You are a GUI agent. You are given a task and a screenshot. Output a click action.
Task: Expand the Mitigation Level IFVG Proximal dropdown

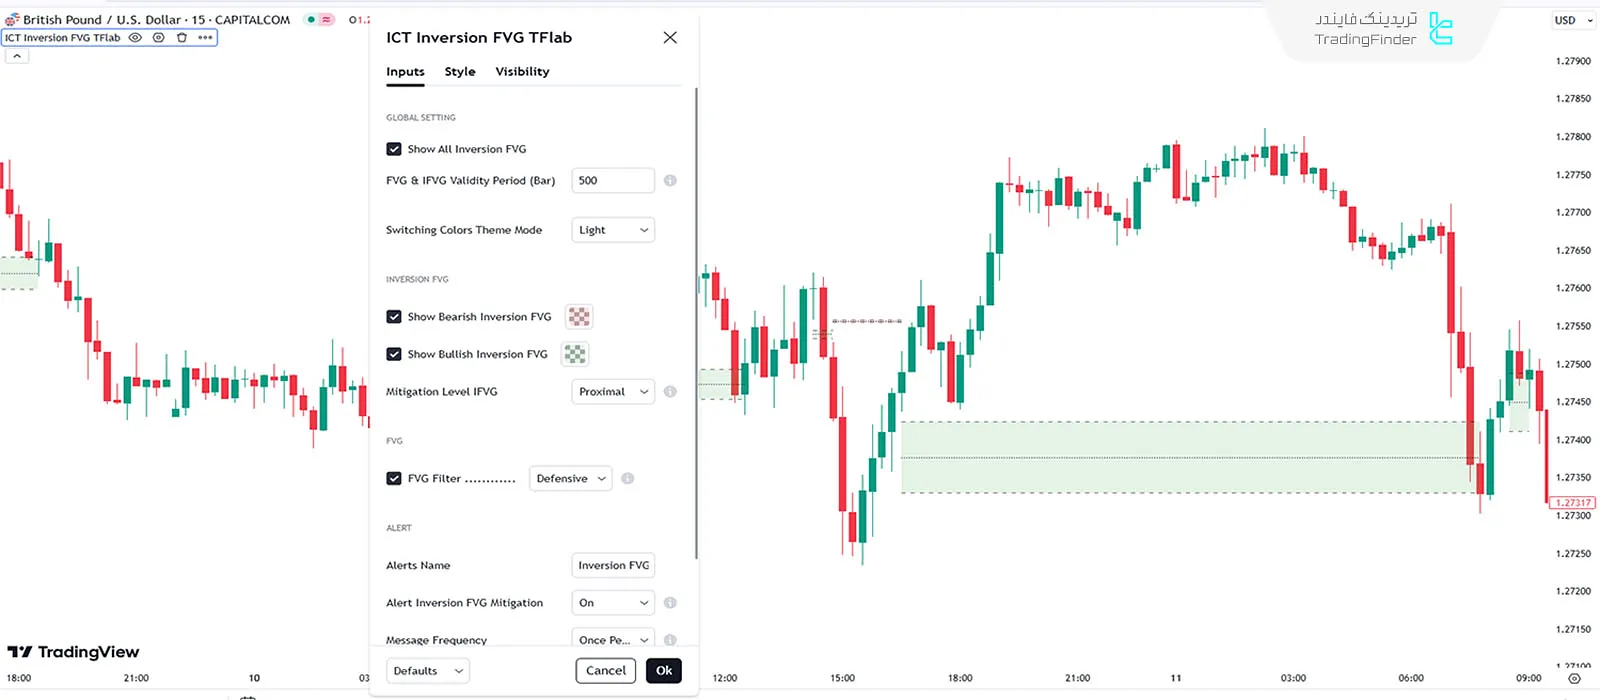[x=613, y=392]
